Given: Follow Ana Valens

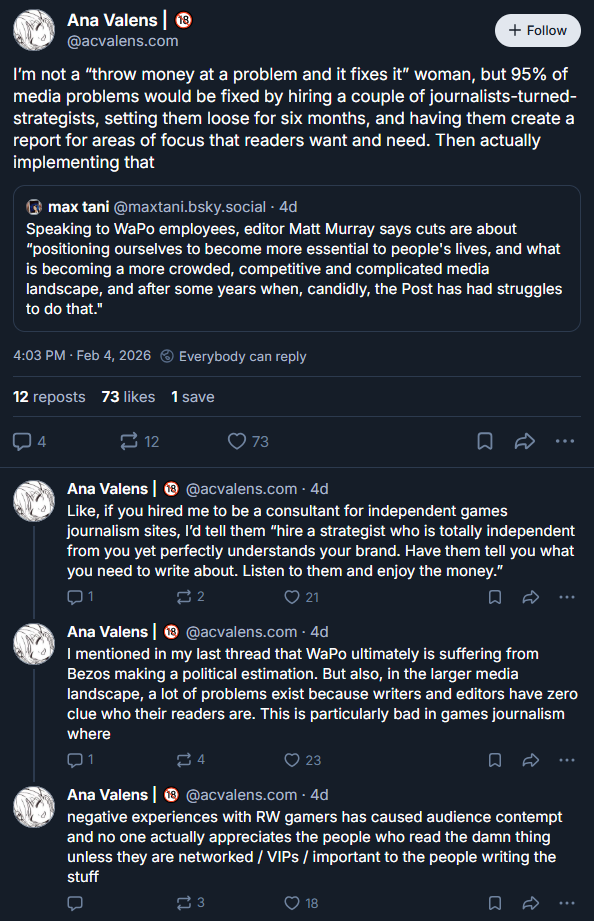Looking at the screenshot, I should 538,31.
